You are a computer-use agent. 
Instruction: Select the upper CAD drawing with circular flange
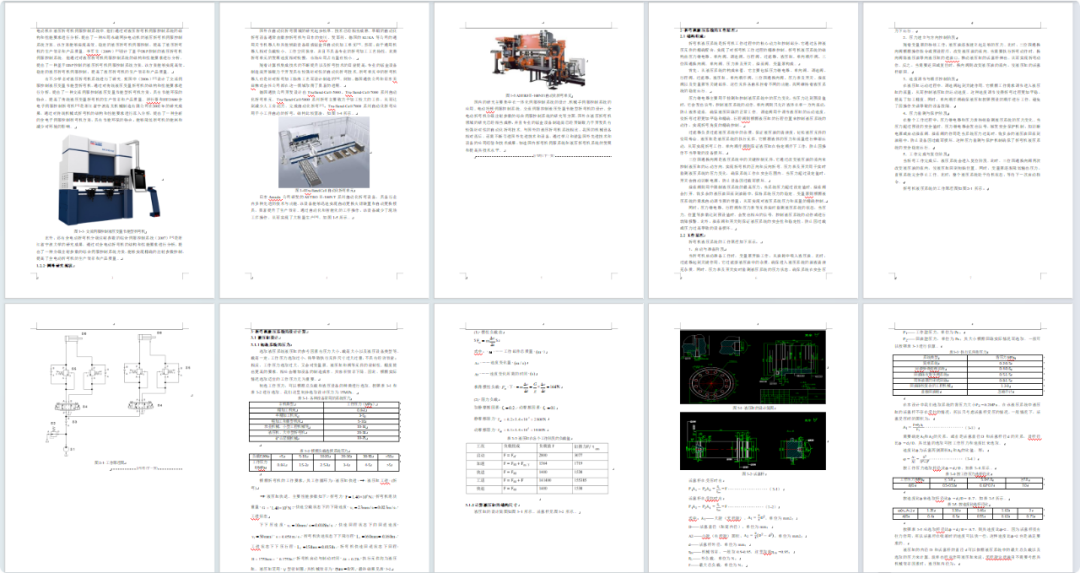pyautogui.click(x=752, y=368)
